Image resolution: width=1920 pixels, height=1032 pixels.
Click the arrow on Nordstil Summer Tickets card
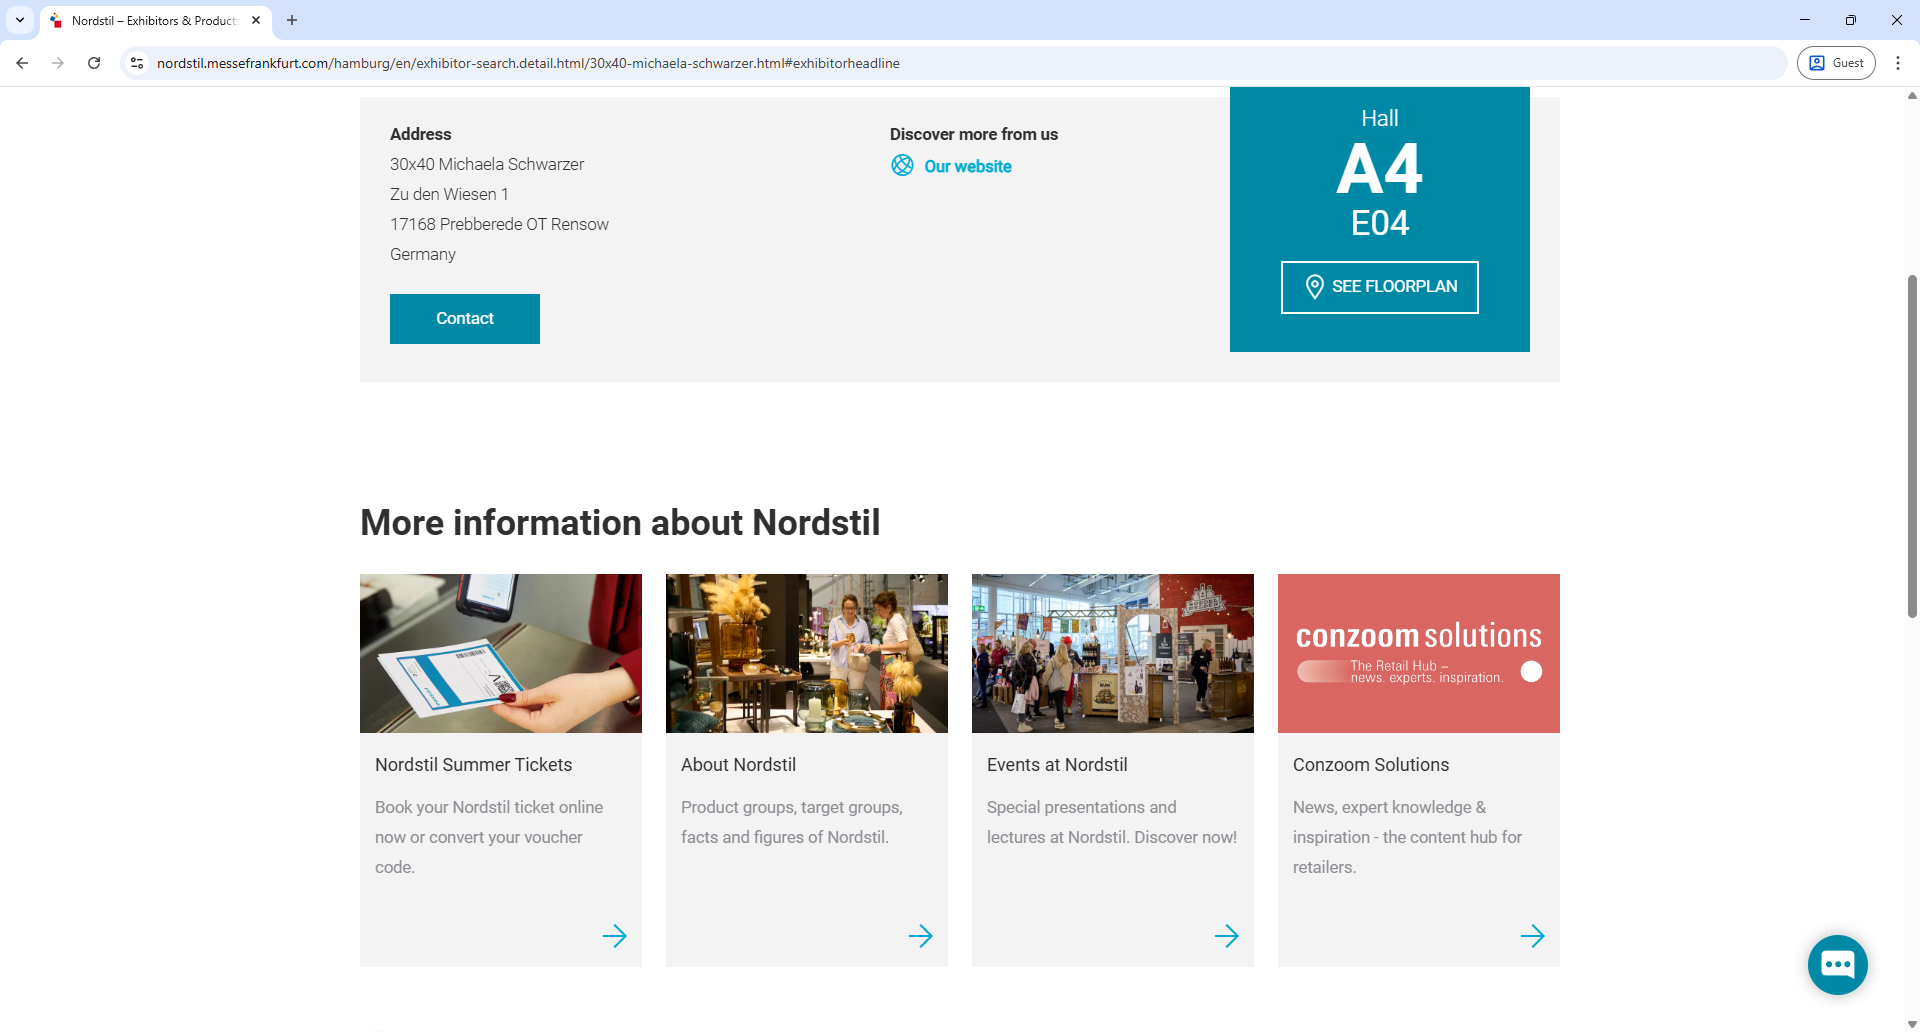616,936
